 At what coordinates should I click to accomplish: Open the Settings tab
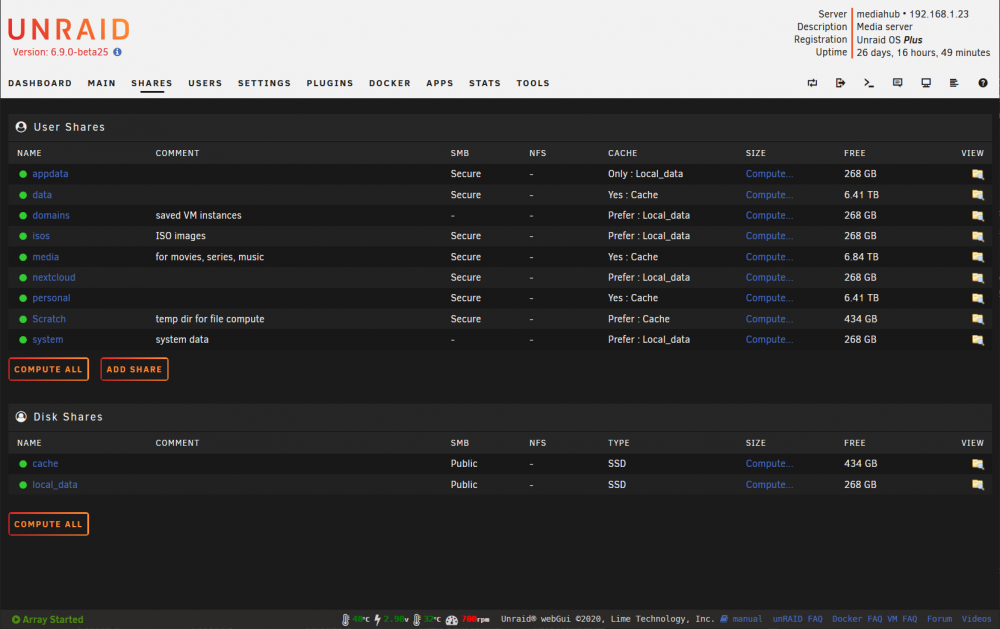click(x=264, y=83)
